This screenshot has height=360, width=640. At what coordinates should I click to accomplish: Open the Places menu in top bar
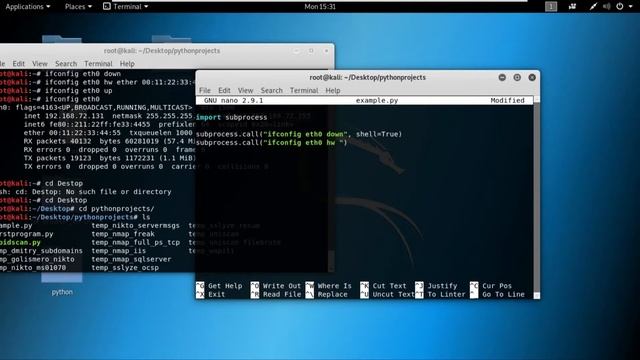[78, 7]
